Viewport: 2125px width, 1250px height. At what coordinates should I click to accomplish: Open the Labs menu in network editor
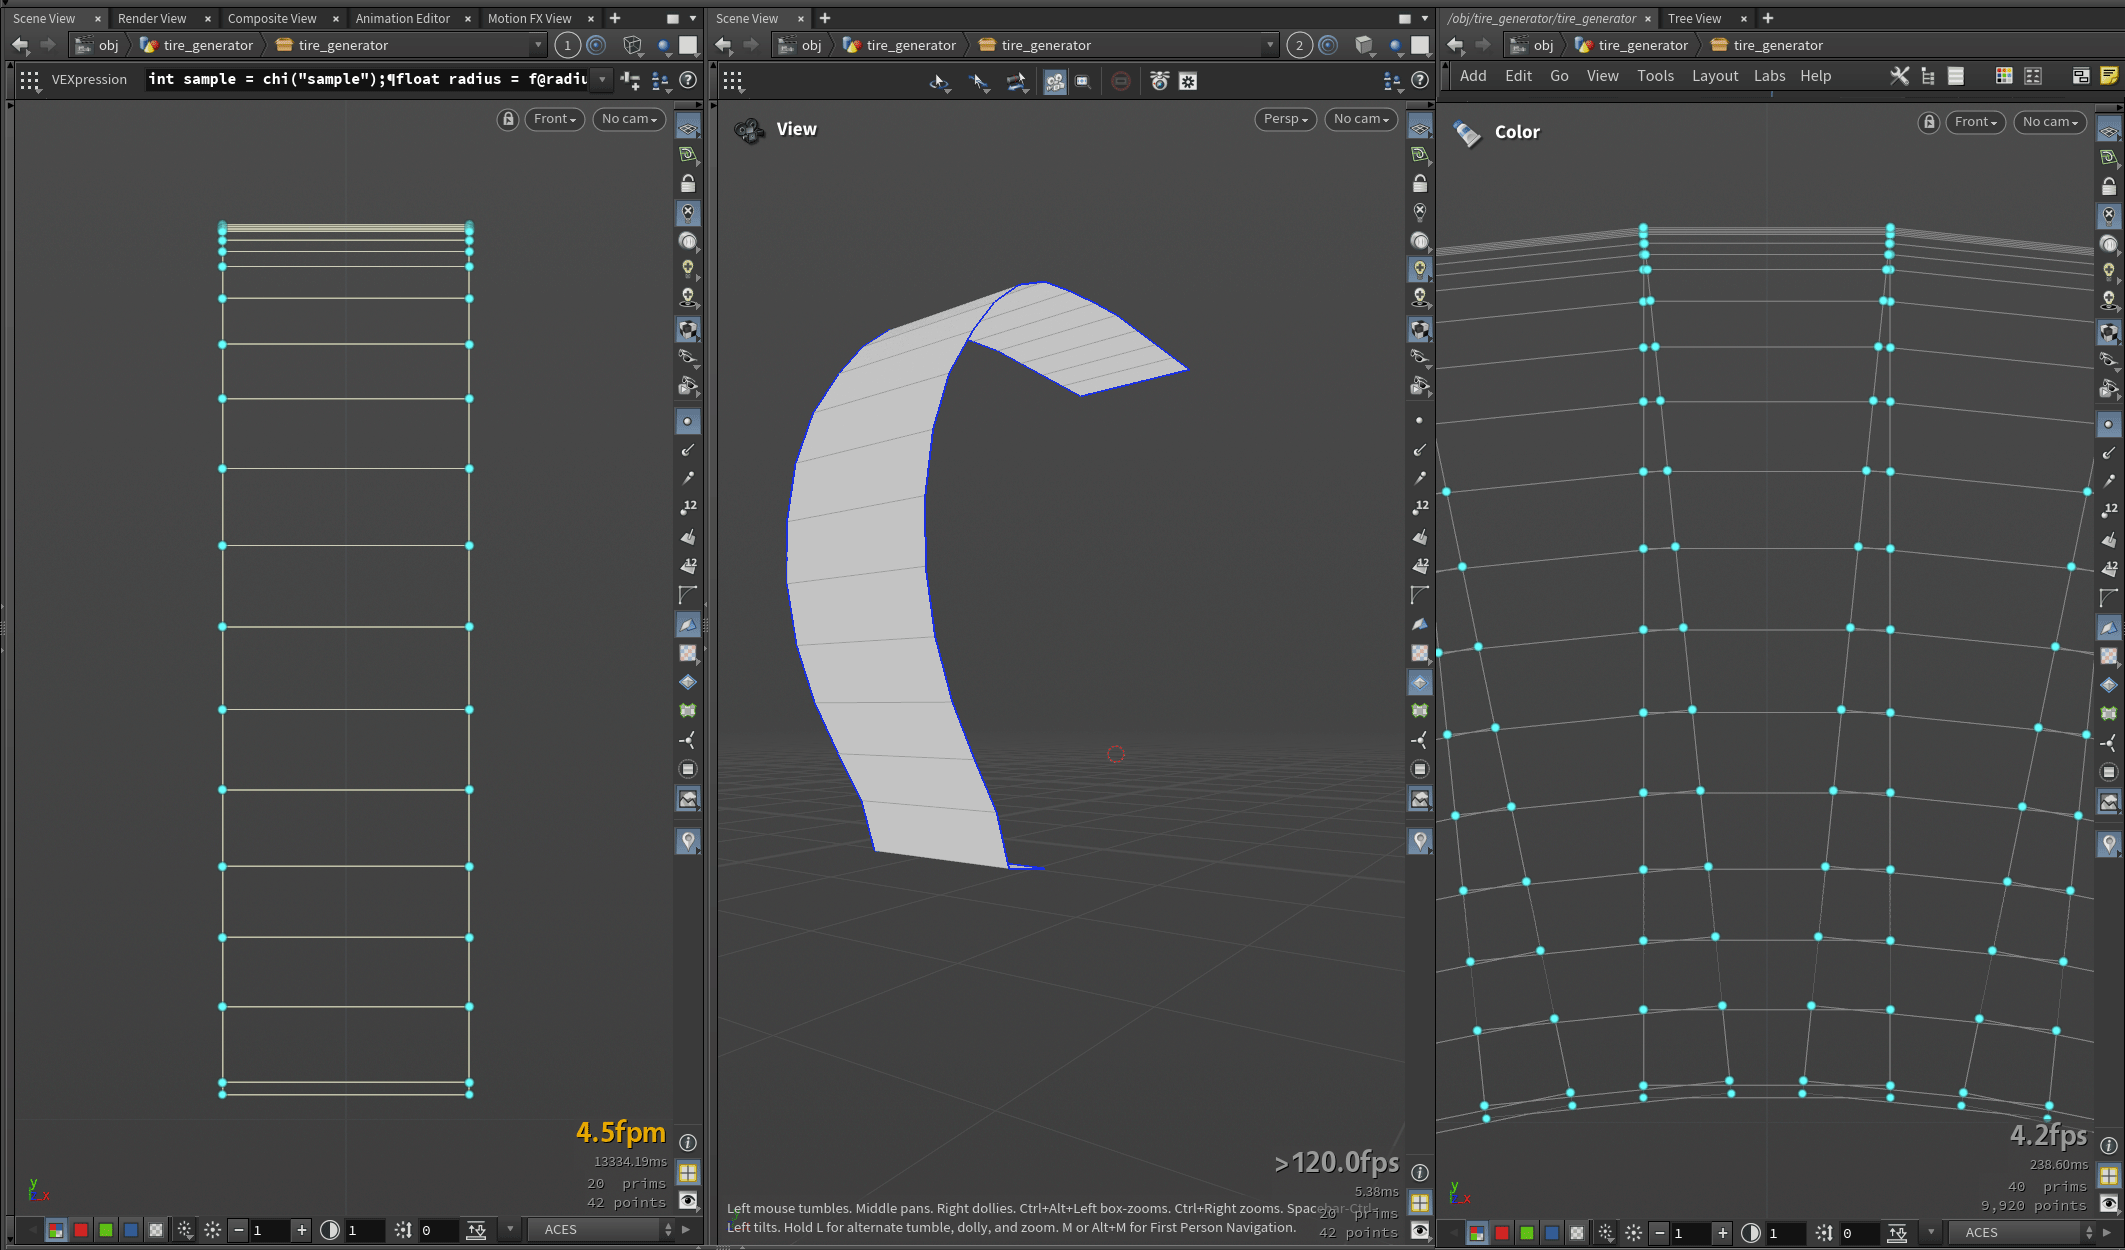click(1769, 76)
